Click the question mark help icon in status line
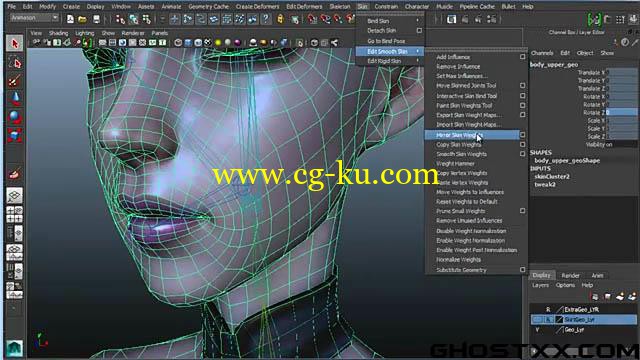 point(266,19)
